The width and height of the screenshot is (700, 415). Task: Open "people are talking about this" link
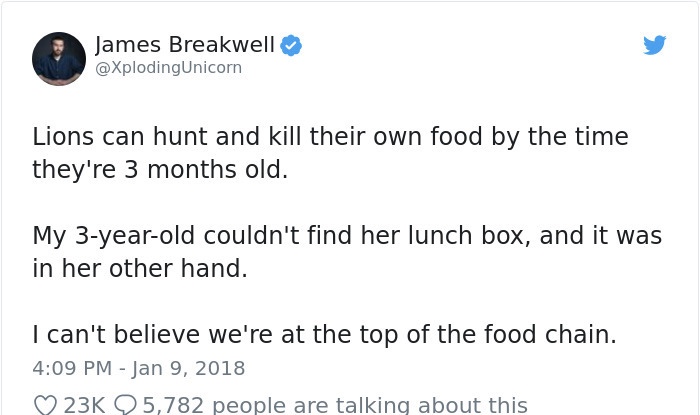click(x=370, y=405)
